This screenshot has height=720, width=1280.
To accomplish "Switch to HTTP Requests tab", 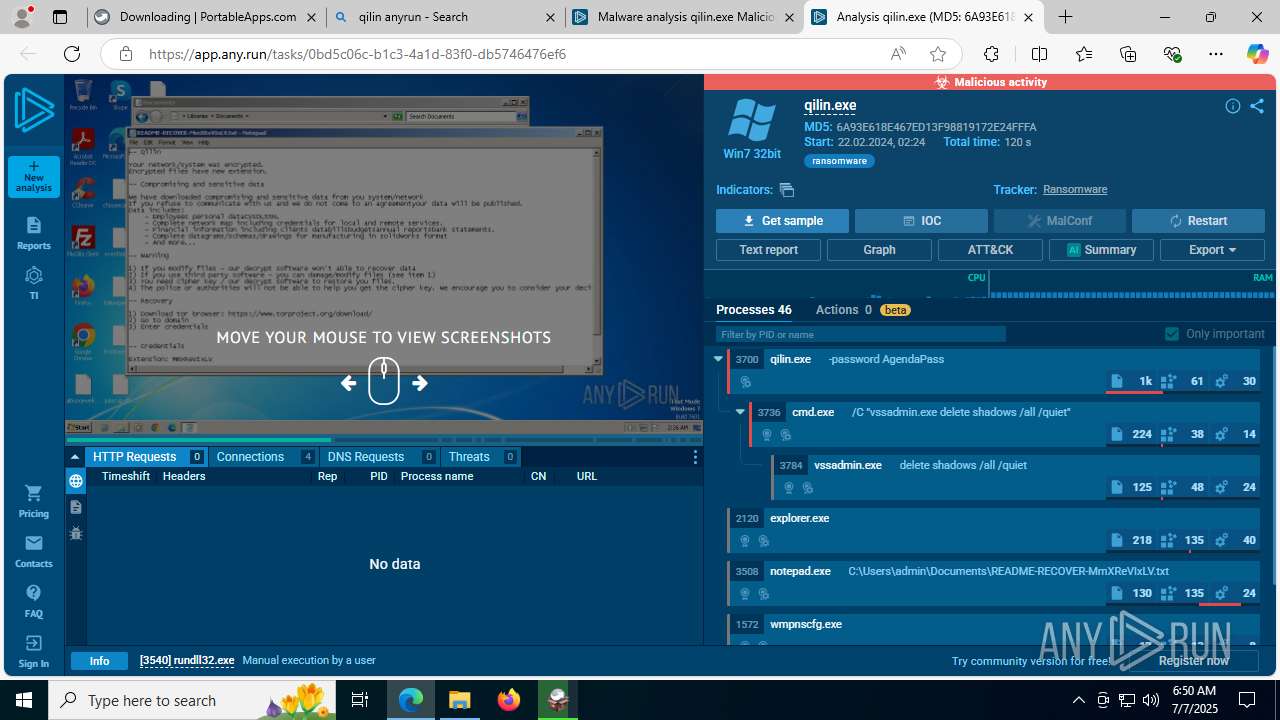I will [147, 457].
